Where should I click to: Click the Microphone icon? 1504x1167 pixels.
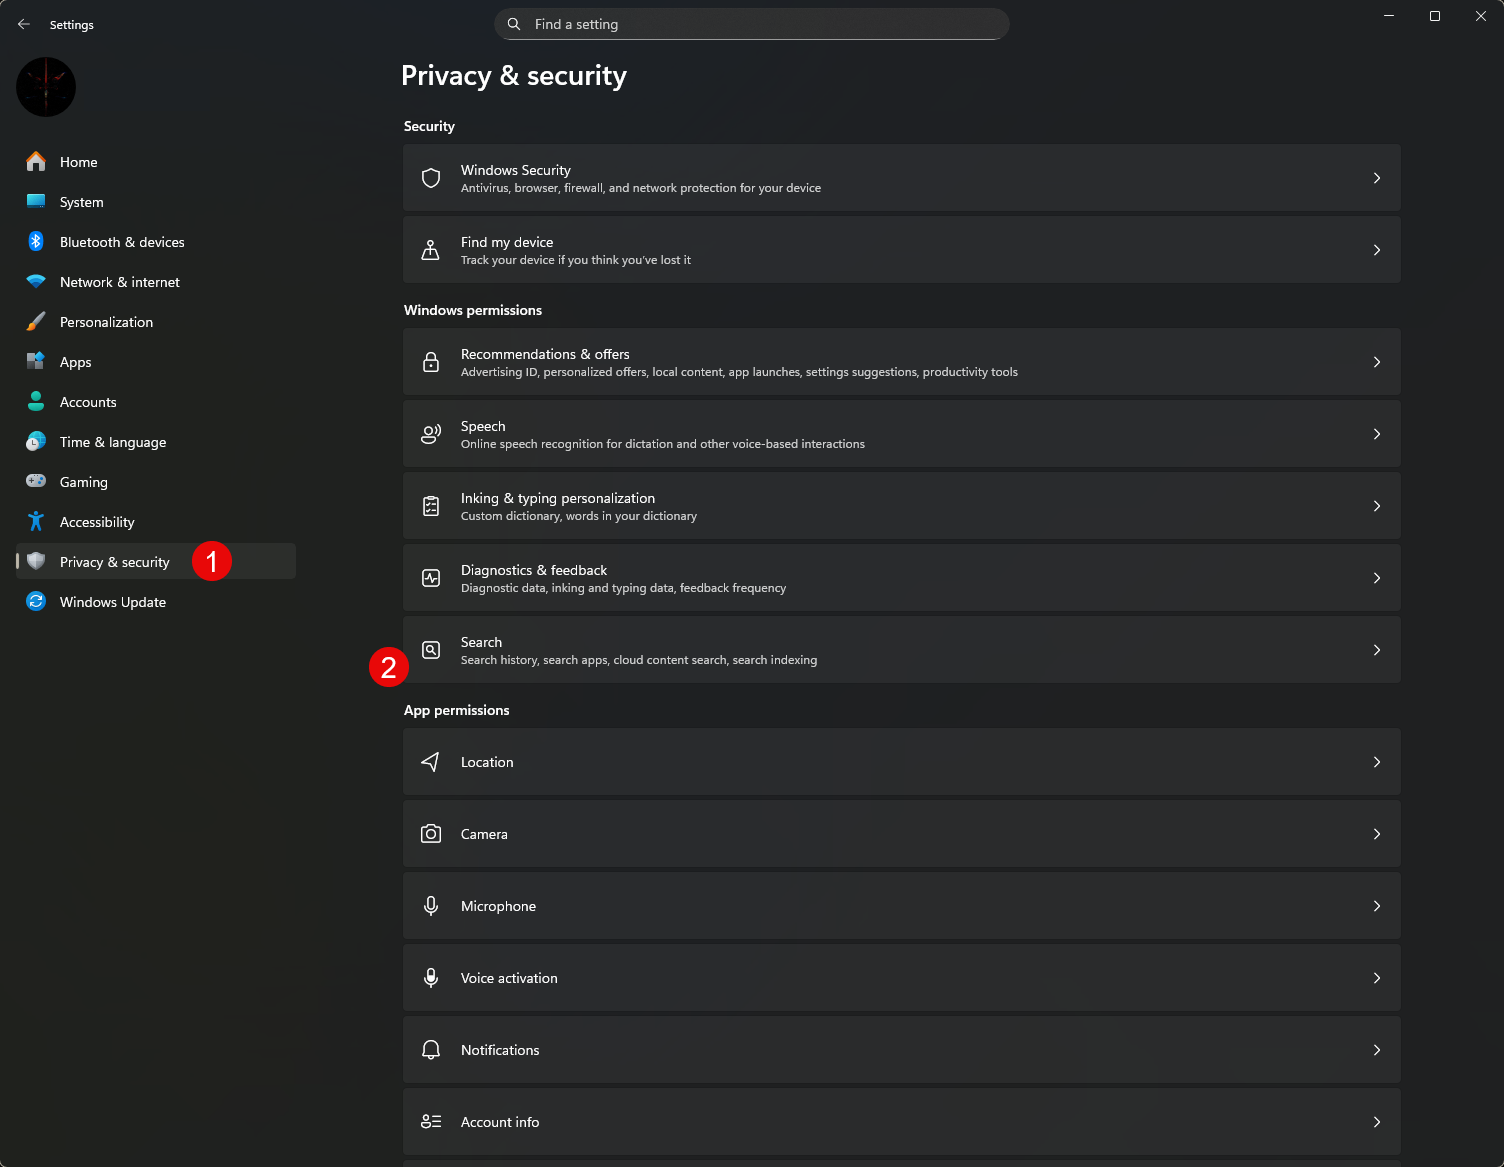pyautogui.click(x=431, y=906)
